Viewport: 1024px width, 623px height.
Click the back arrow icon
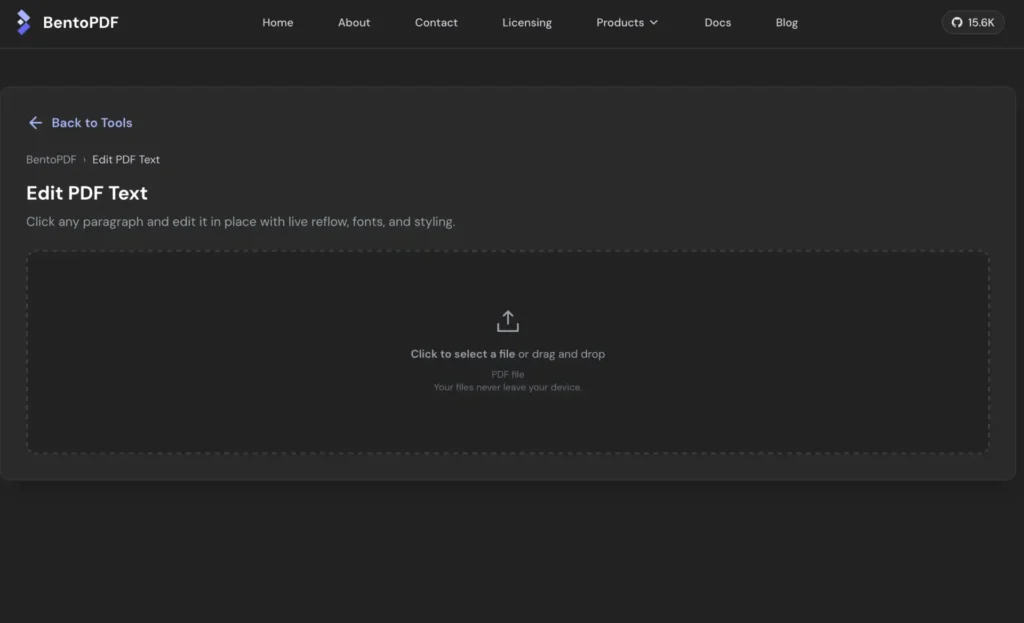click(35, 123)
